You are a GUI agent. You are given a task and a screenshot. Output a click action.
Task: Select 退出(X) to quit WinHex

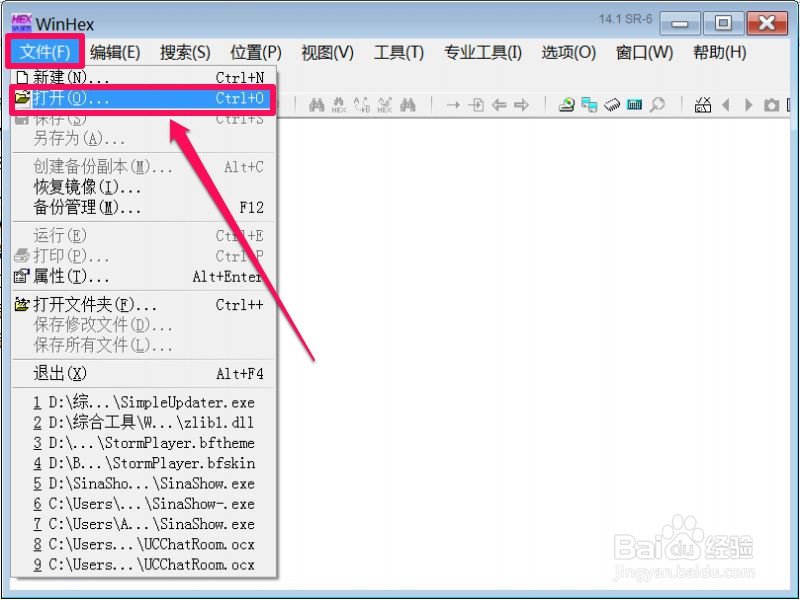[143, 373]
